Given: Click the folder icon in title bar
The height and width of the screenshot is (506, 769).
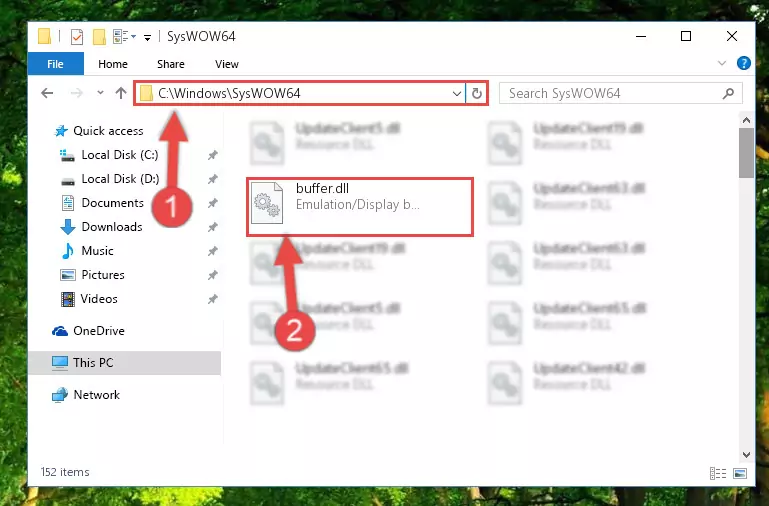Looking at the screenshot, I should coord(44,36).
